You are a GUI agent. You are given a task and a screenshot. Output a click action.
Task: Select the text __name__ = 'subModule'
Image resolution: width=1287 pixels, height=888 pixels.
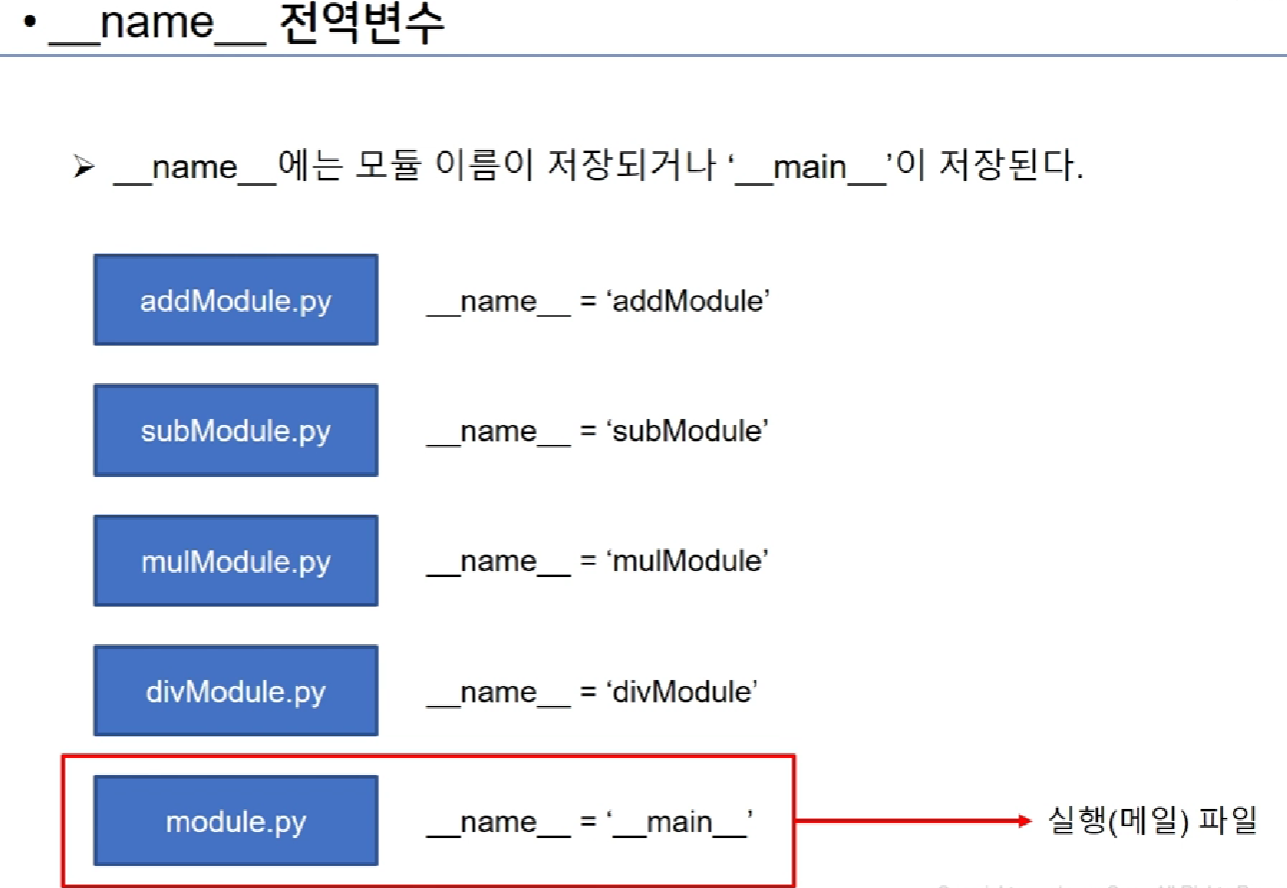tap(597, 432)
